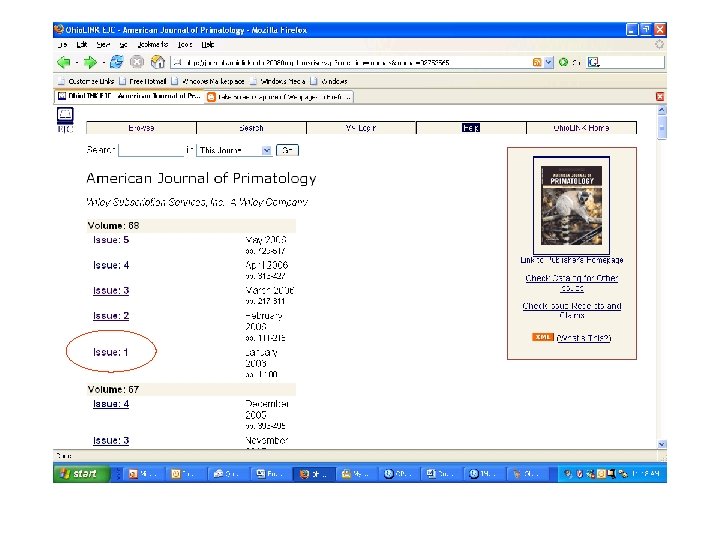Click Check Issue Receipts and Claims link
The width and height of the screenshot is (720, 540).
pyautogui.click(x=572, y=310)
